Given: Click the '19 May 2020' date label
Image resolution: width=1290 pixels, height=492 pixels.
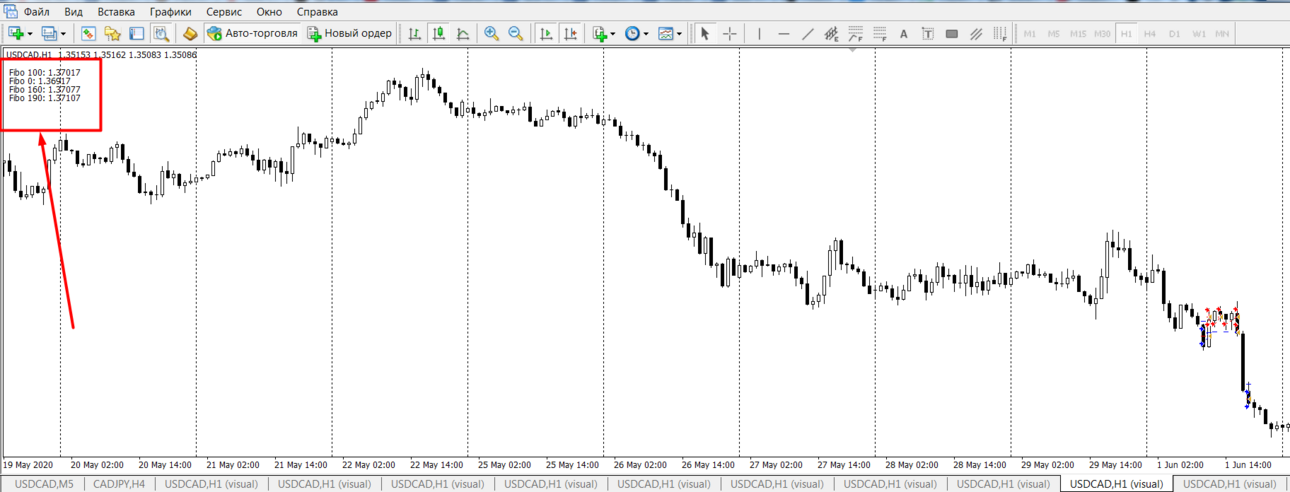Looking at the screenshot, I should point(27,465).
